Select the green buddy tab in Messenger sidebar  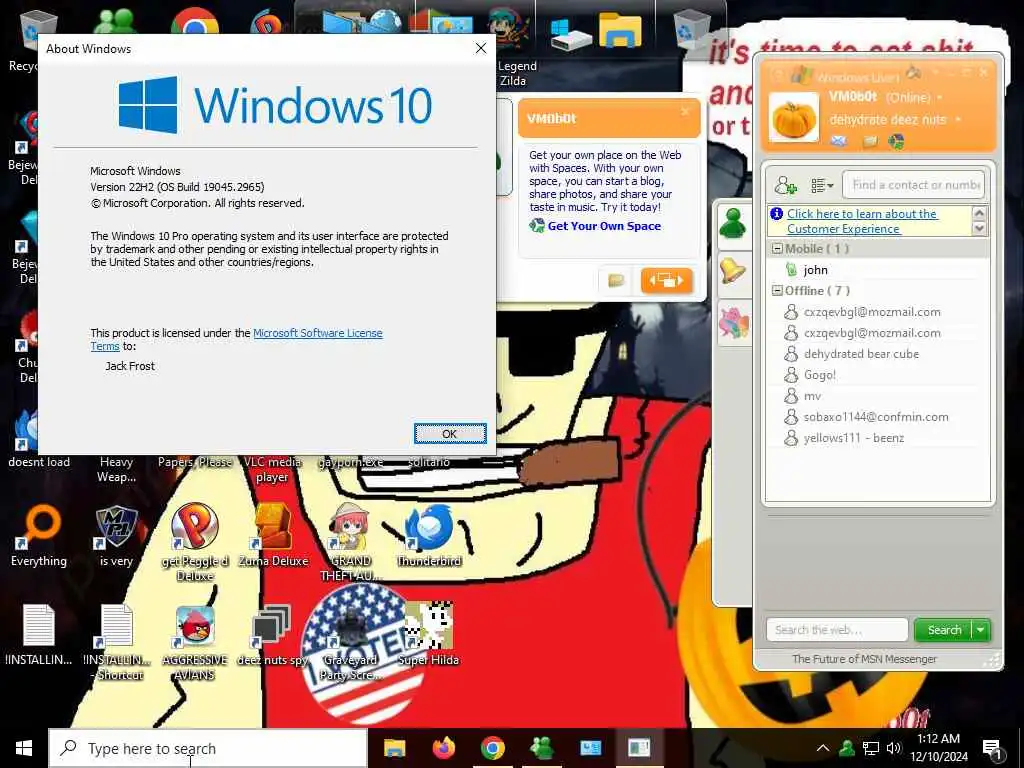click(733, 225)
